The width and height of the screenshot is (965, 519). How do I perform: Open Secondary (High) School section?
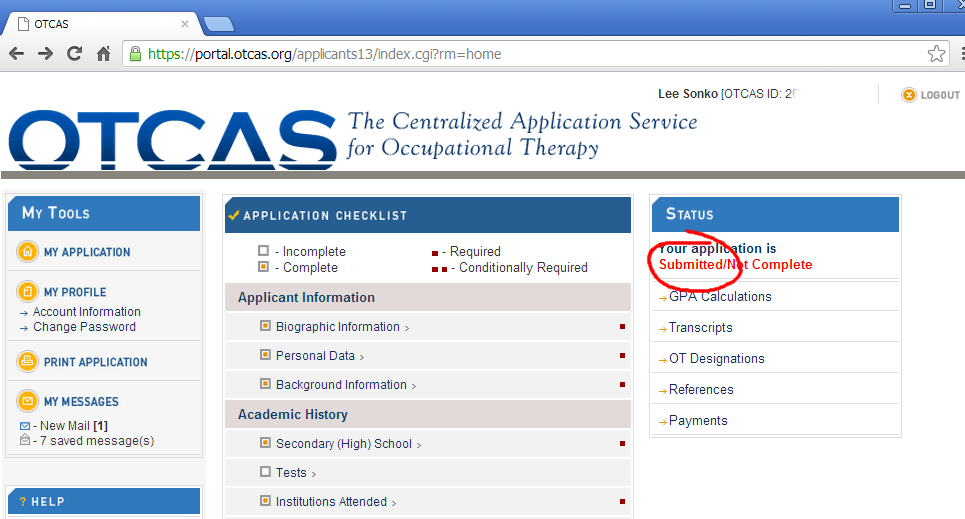click(344, 444)
